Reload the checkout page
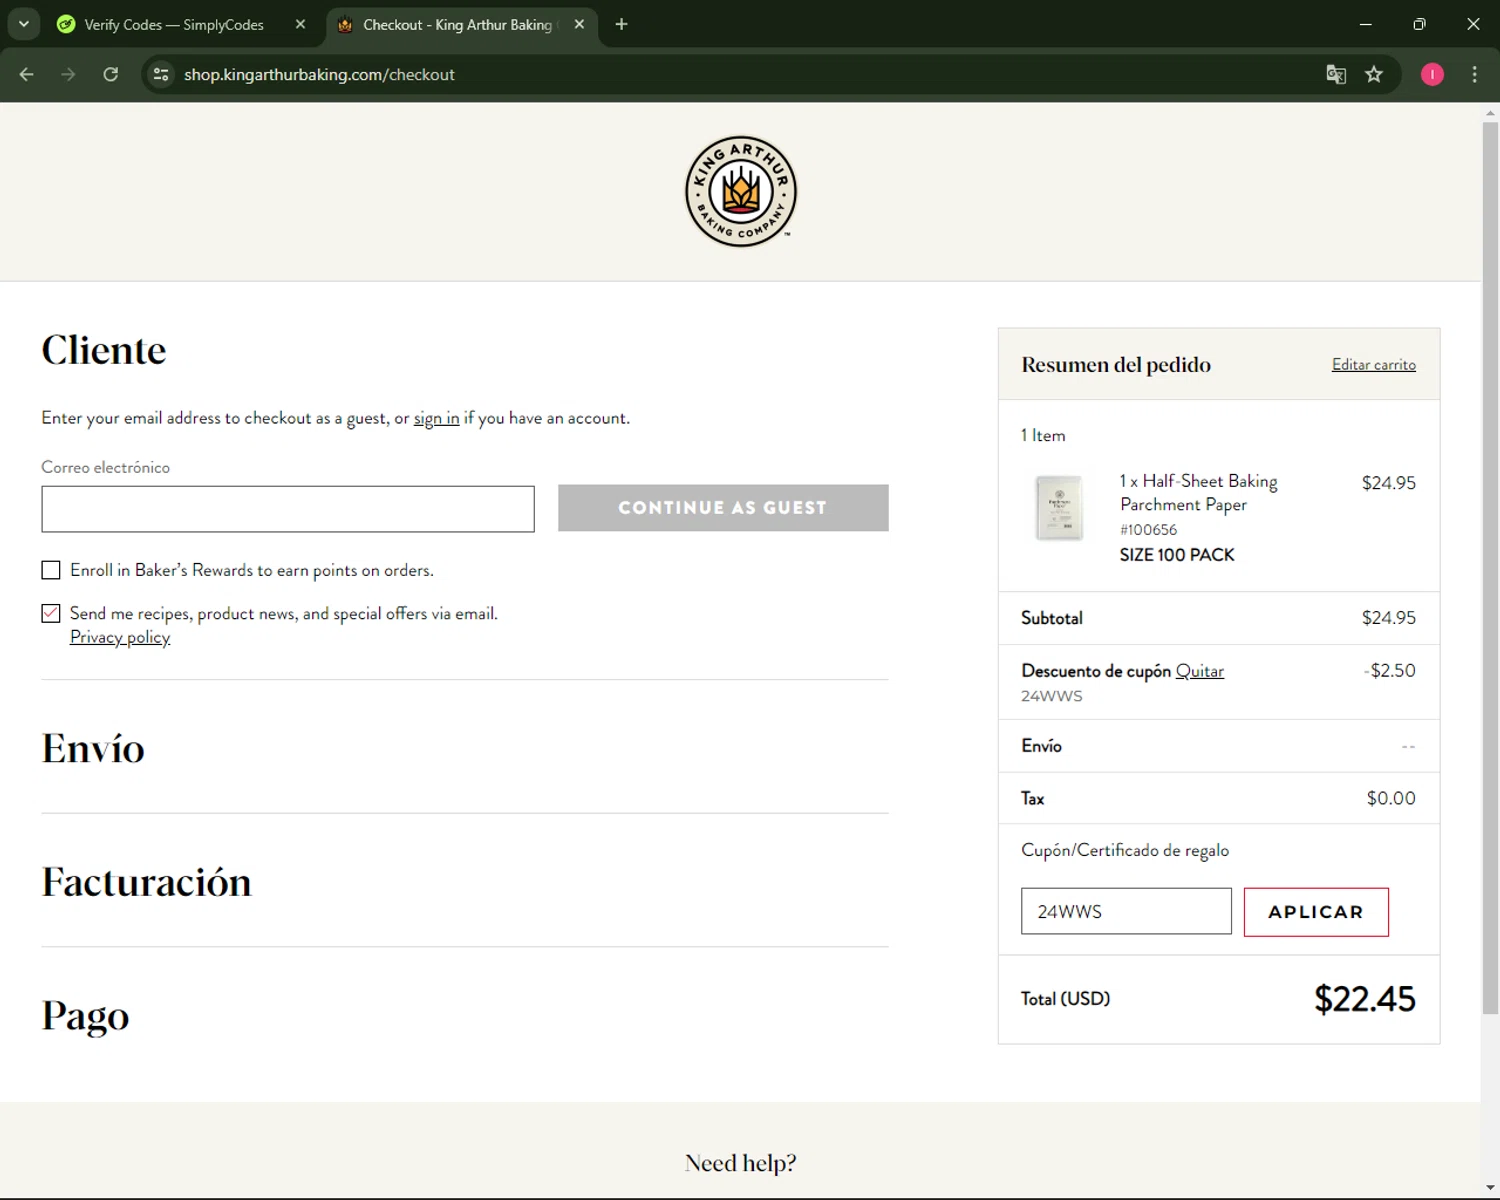Viewport: 1500px width, 1200px height. (x=111, y=74)
